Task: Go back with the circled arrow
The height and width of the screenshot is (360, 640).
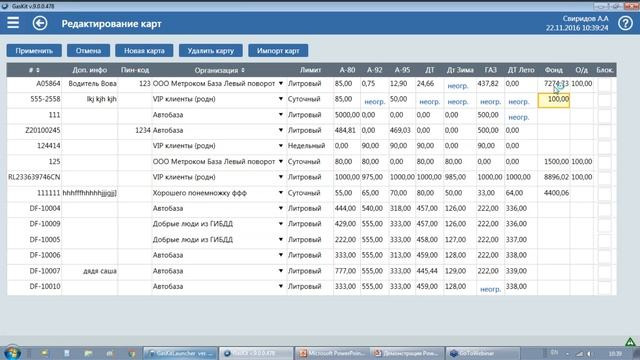Action: 40,23
